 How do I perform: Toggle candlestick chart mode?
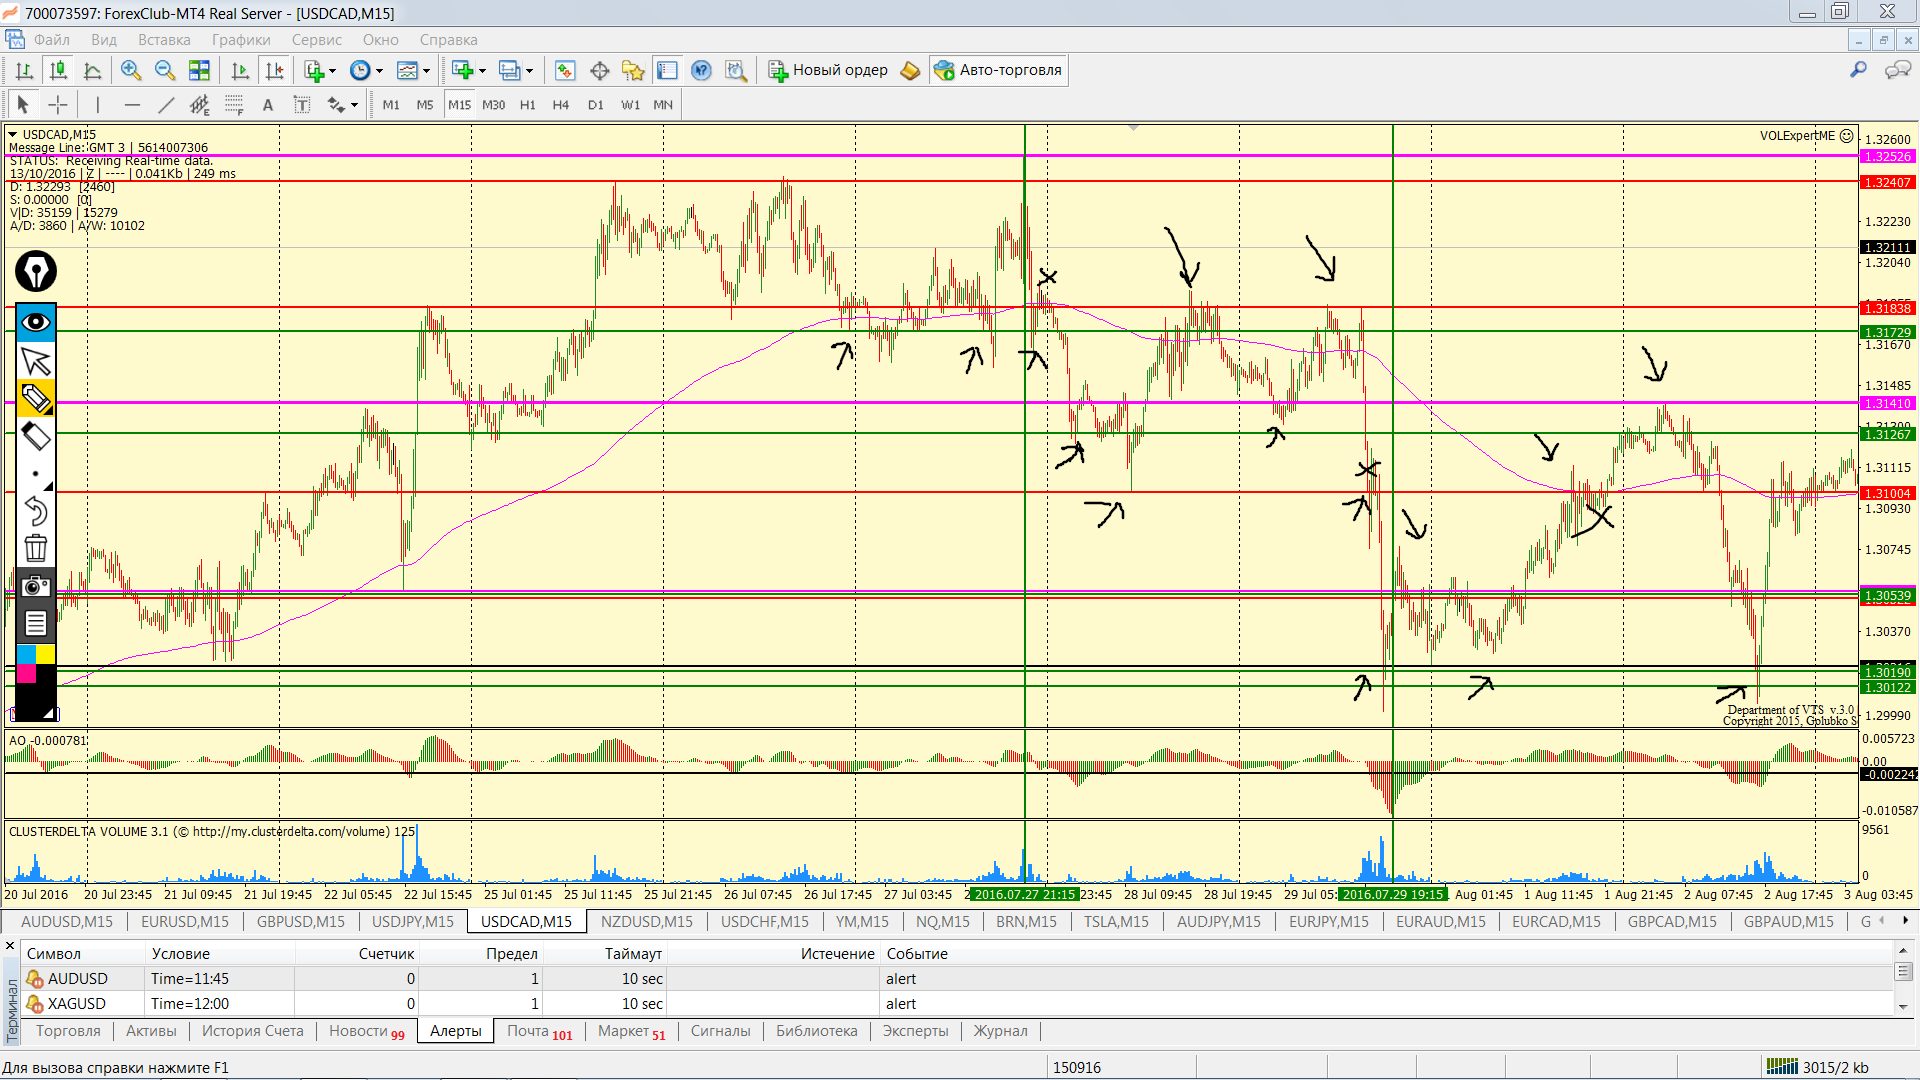click(x=59, y=70)
